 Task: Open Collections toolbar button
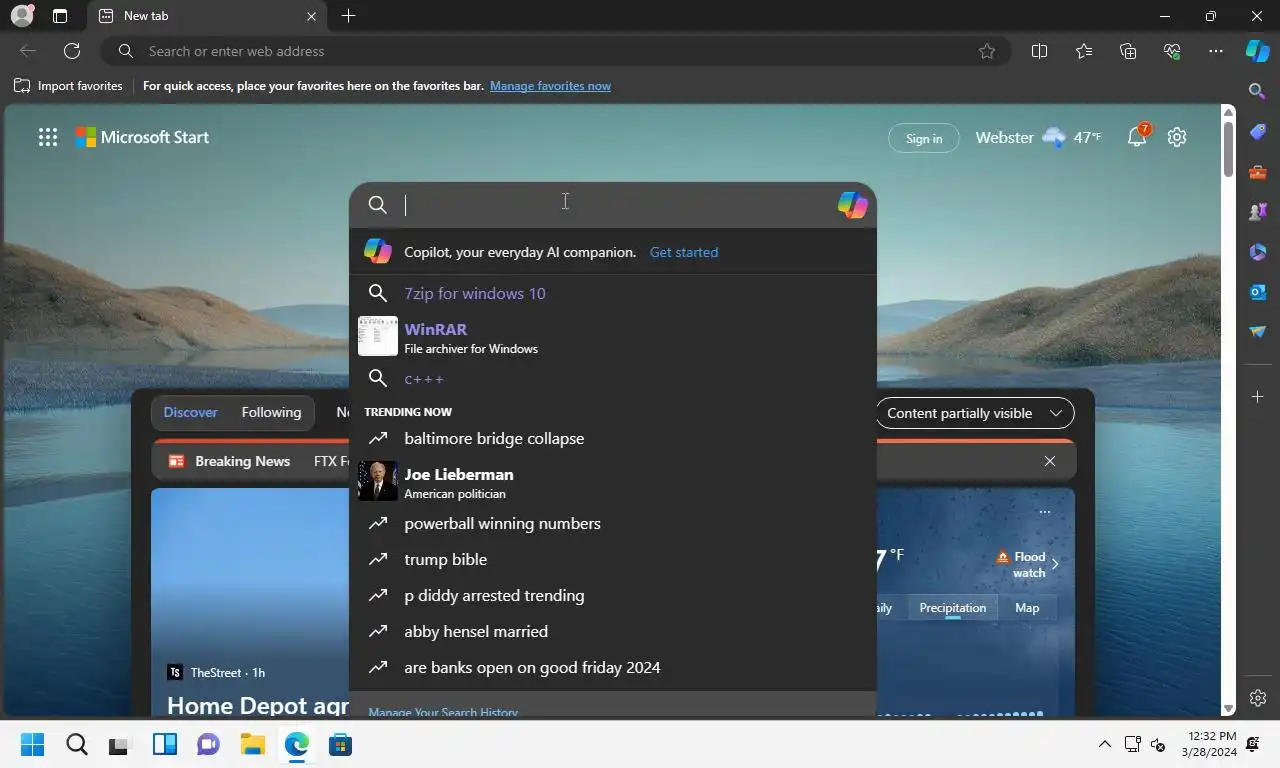[x=1128, y=51]
